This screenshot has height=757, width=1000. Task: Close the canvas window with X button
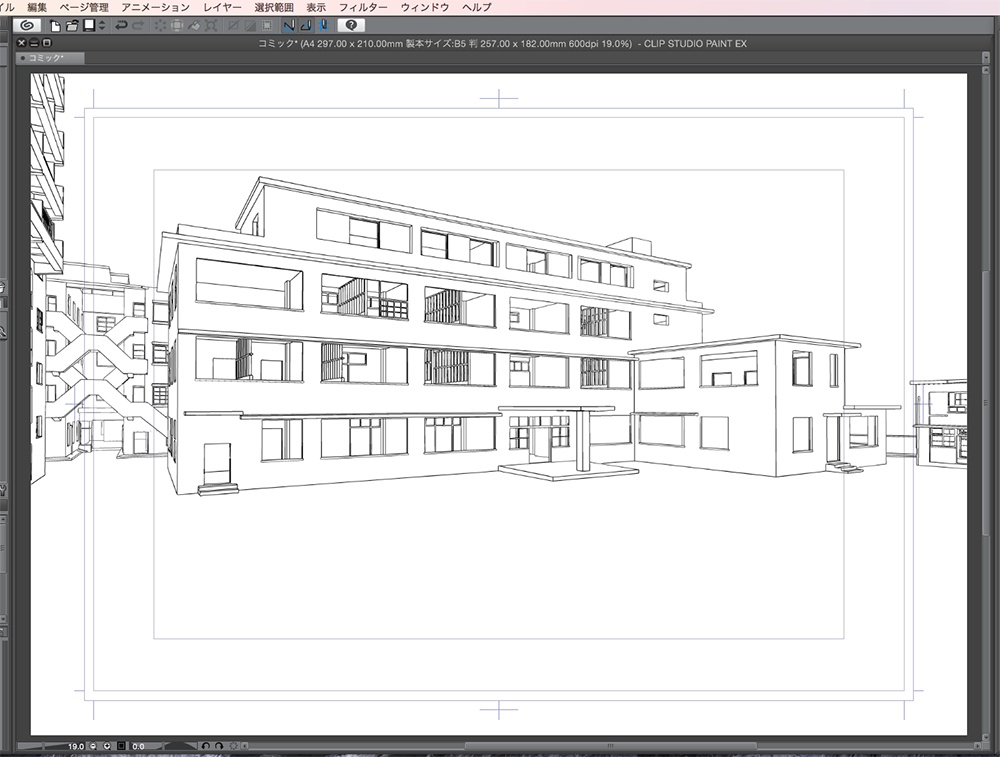pos(21,43)
